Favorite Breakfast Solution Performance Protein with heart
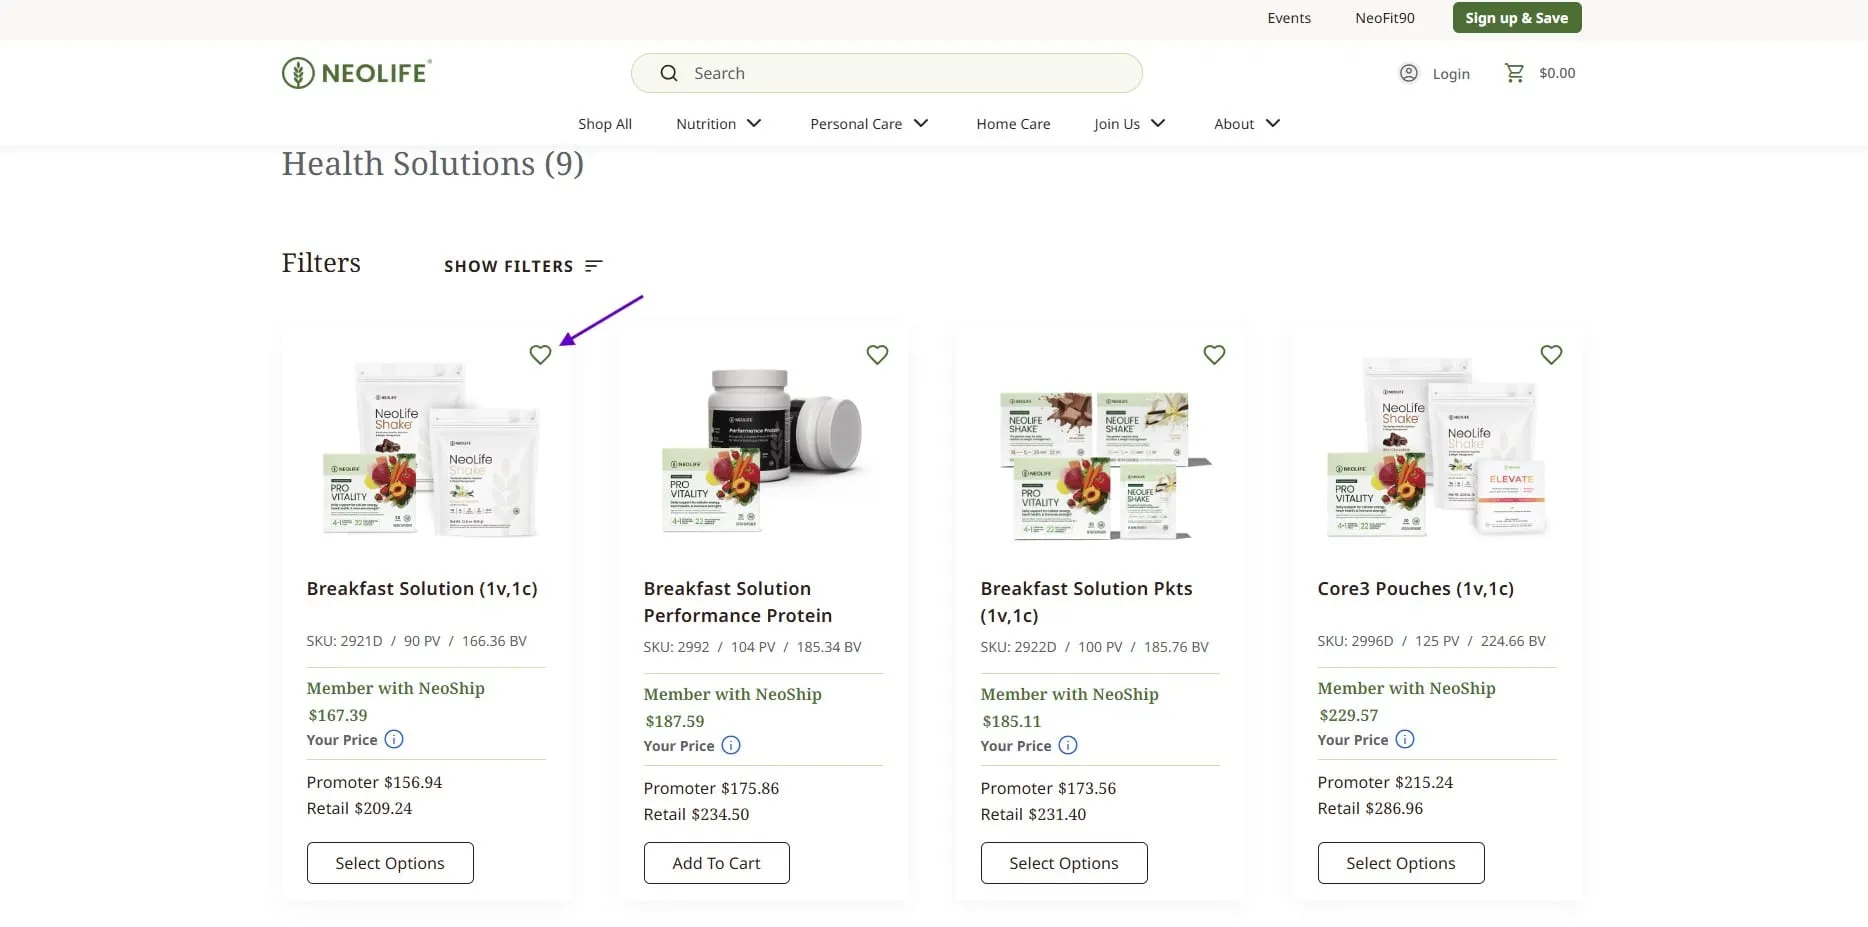 click(877, 355)
